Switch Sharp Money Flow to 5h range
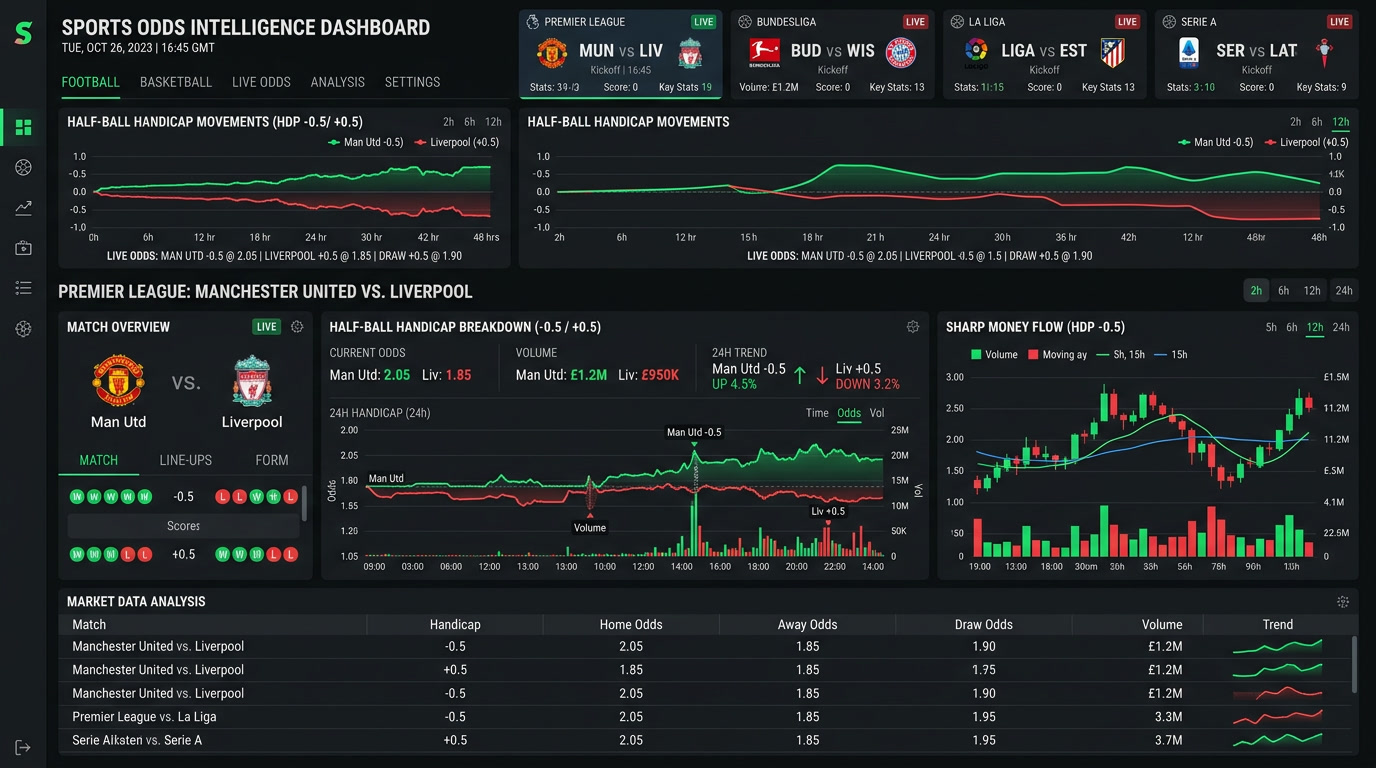This screenshot has width=1376, height=768. coord(1271,327)
